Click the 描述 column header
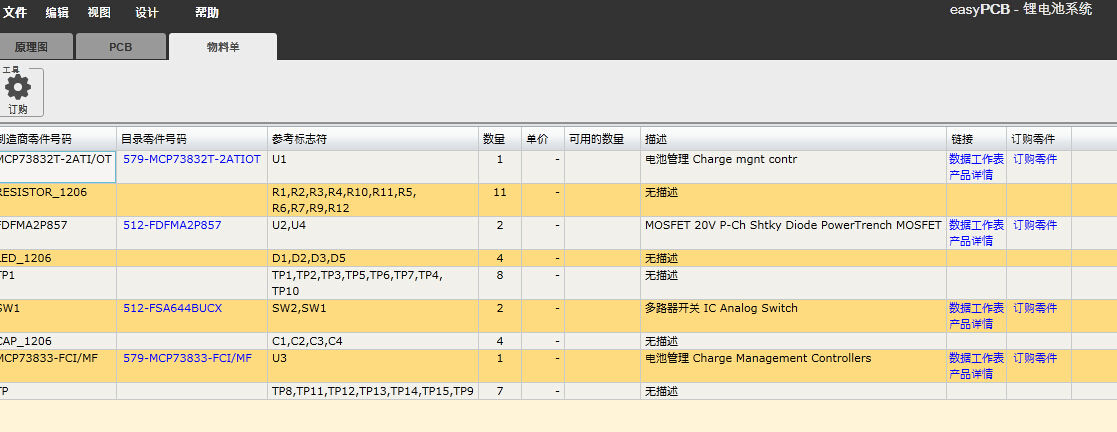This screenshot has height=432, width=1117. (793, 139)
